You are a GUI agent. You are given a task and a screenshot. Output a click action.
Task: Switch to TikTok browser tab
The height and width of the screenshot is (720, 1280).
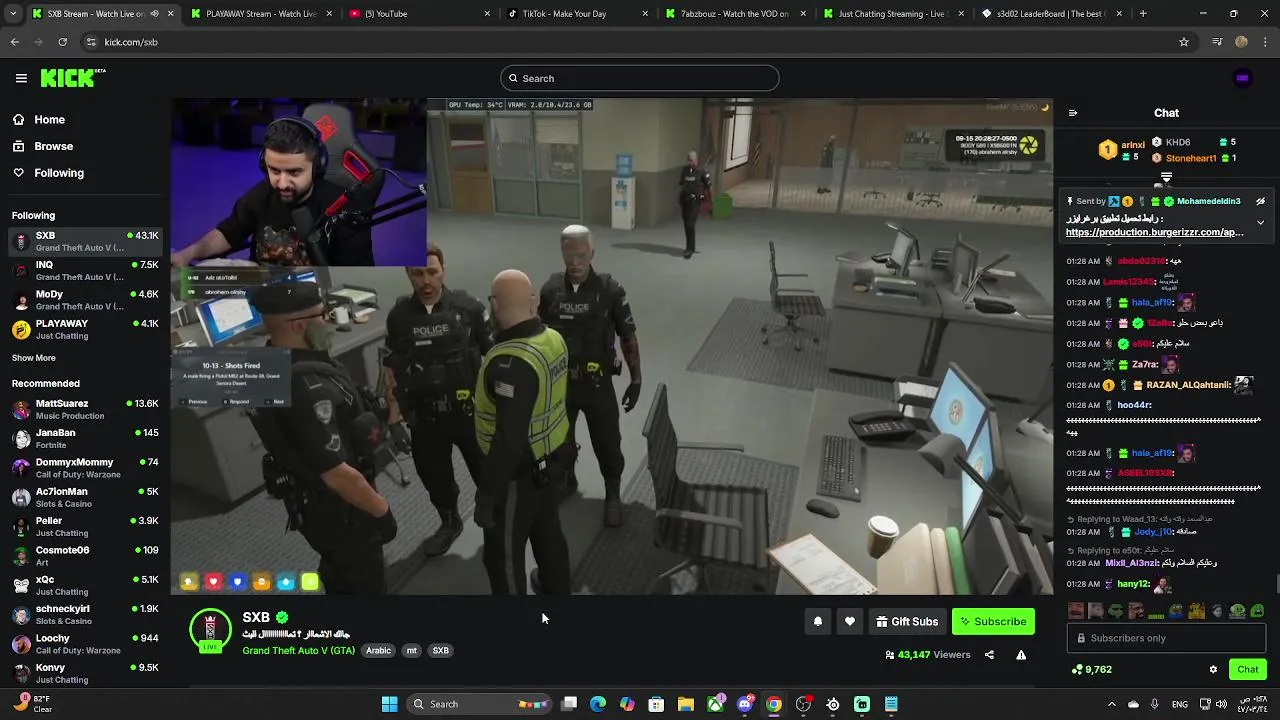pyautogui.click(x=578, y=14)
